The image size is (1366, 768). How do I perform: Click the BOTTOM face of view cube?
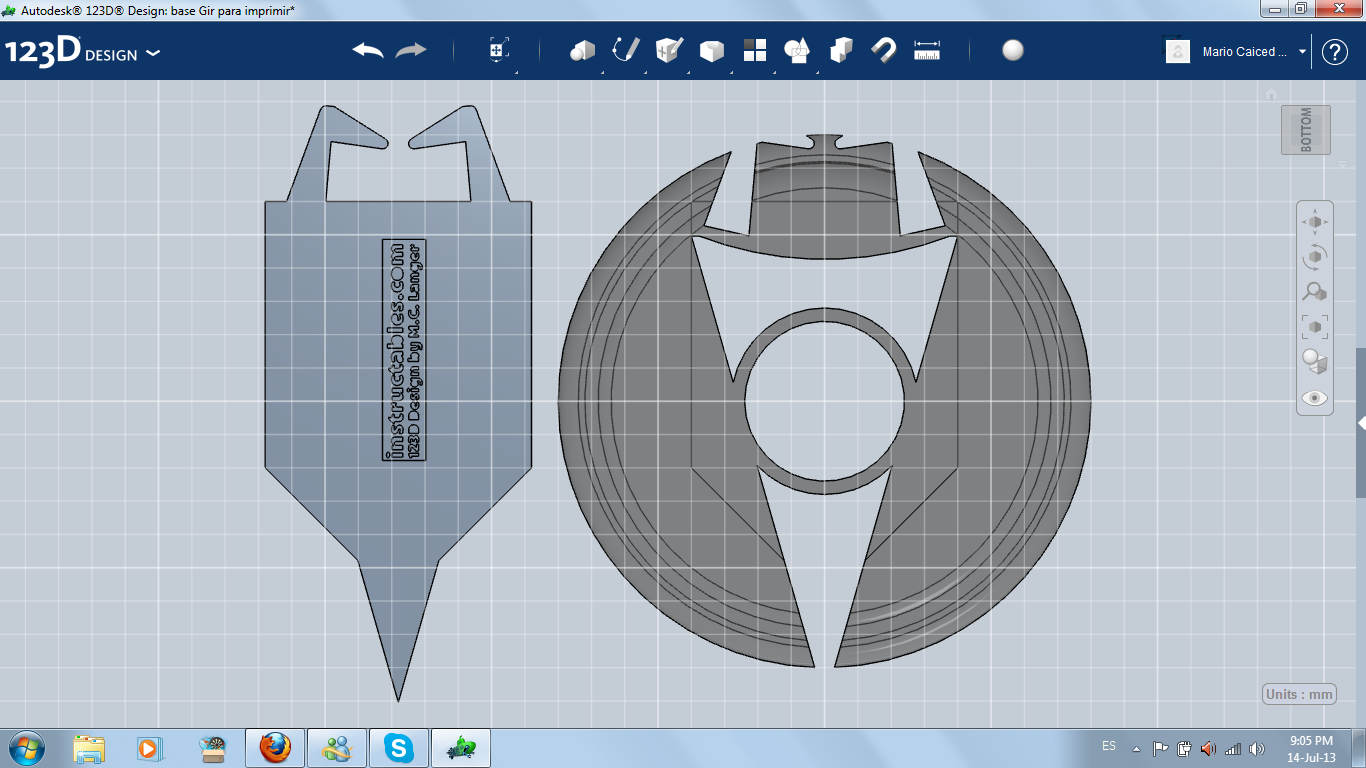pyautogui.click(x=1306, y=130)
